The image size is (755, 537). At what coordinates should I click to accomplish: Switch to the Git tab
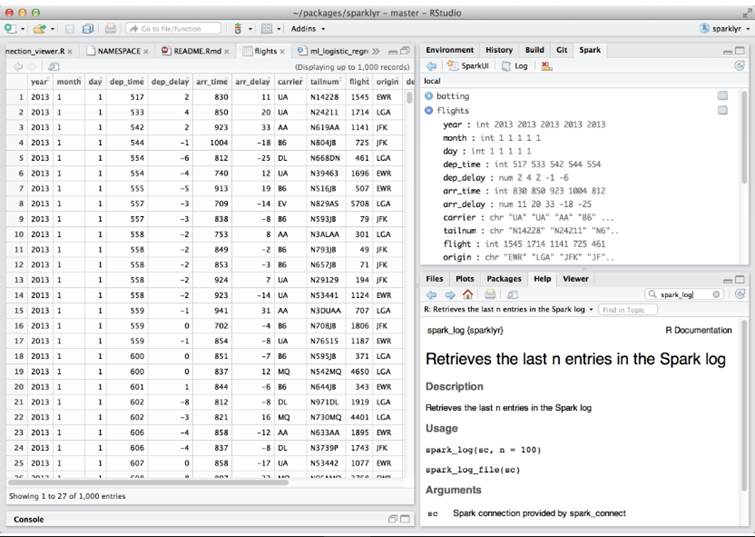point(561,49)
